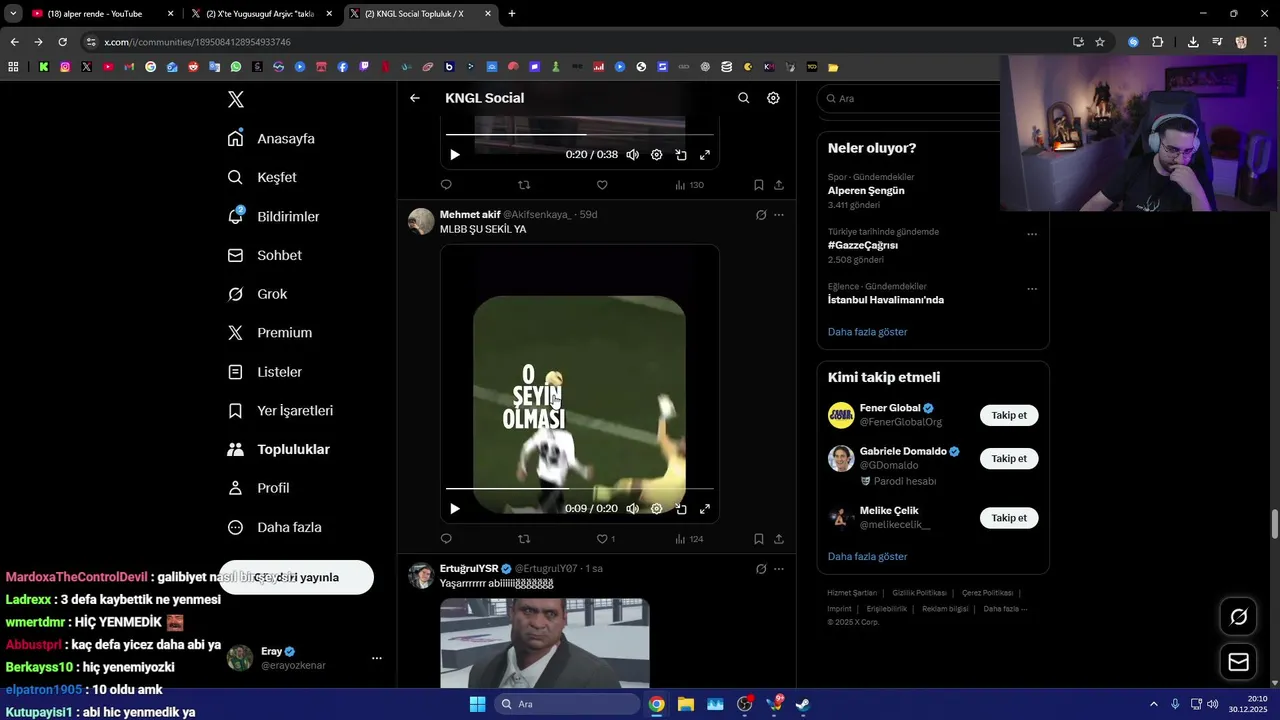Show more trends with Daha fazla göster
Image resolution: width=1280 pixels, height=720 pixels.
pyautogui.click(x=867, y=332)
